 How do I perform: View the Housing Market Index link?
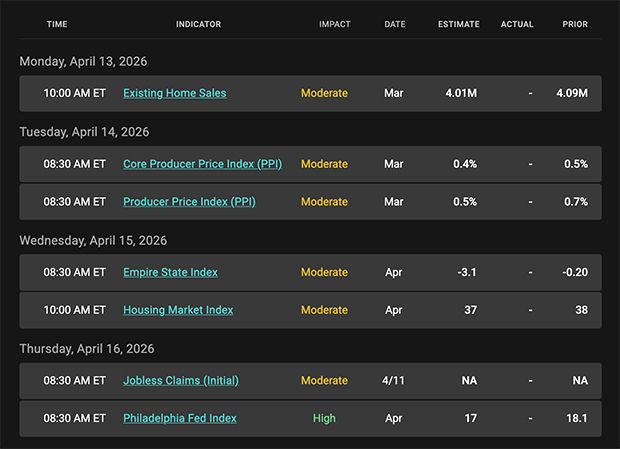click(x=178, y=310)
